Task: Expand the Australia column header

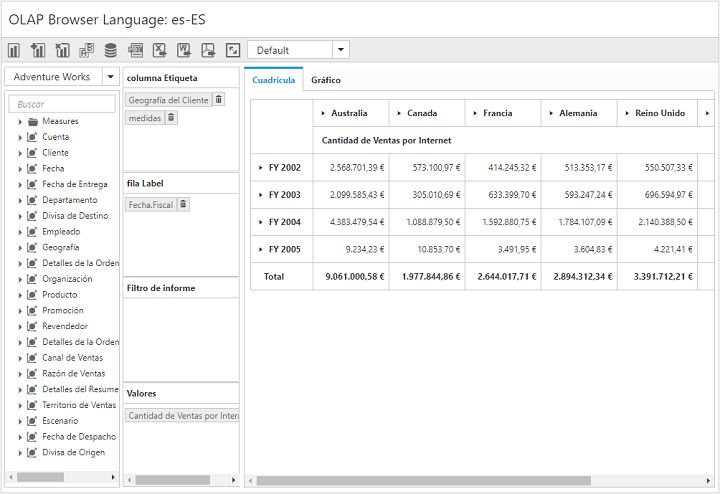Action: coord(323,113)
